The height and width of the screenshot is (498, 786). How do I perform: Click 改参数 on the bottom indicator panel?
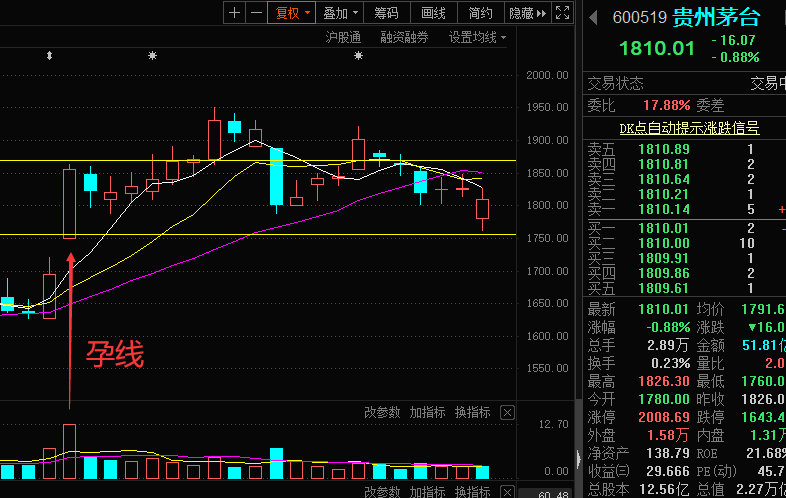point(382,492)
